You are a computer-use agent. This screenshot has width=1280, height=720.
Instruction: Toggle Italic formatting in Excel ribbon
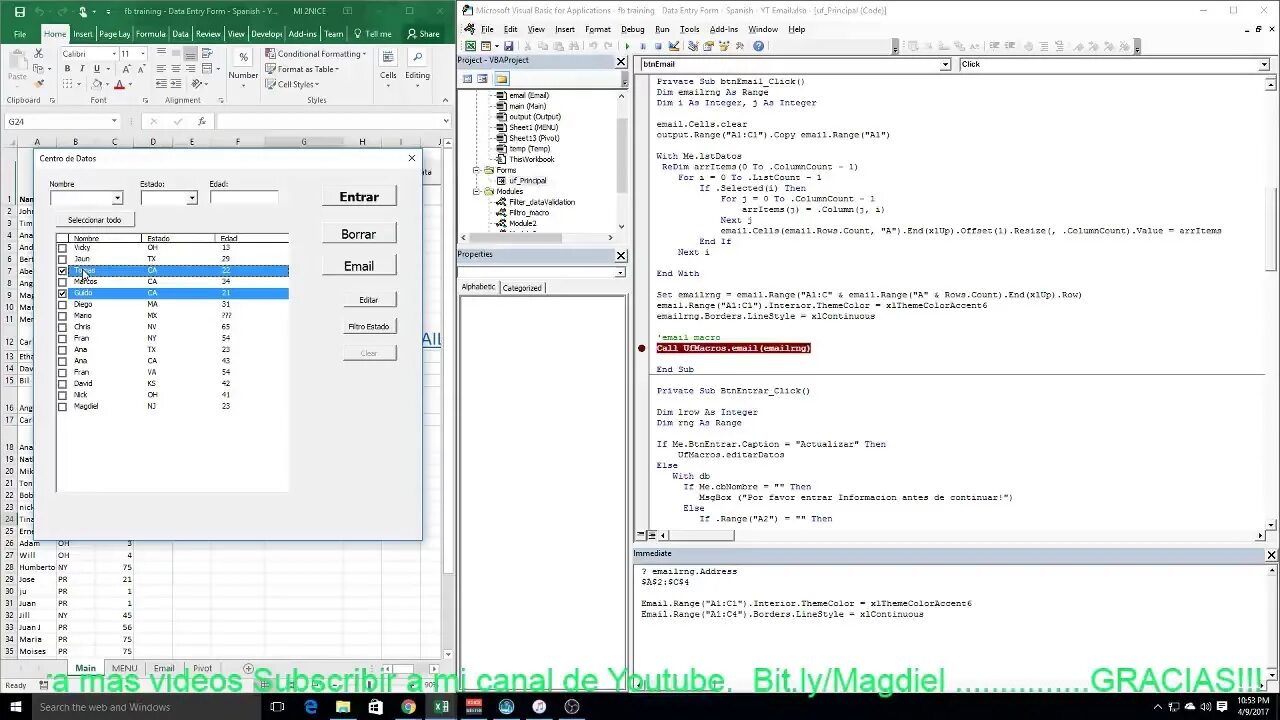point(82,68)
